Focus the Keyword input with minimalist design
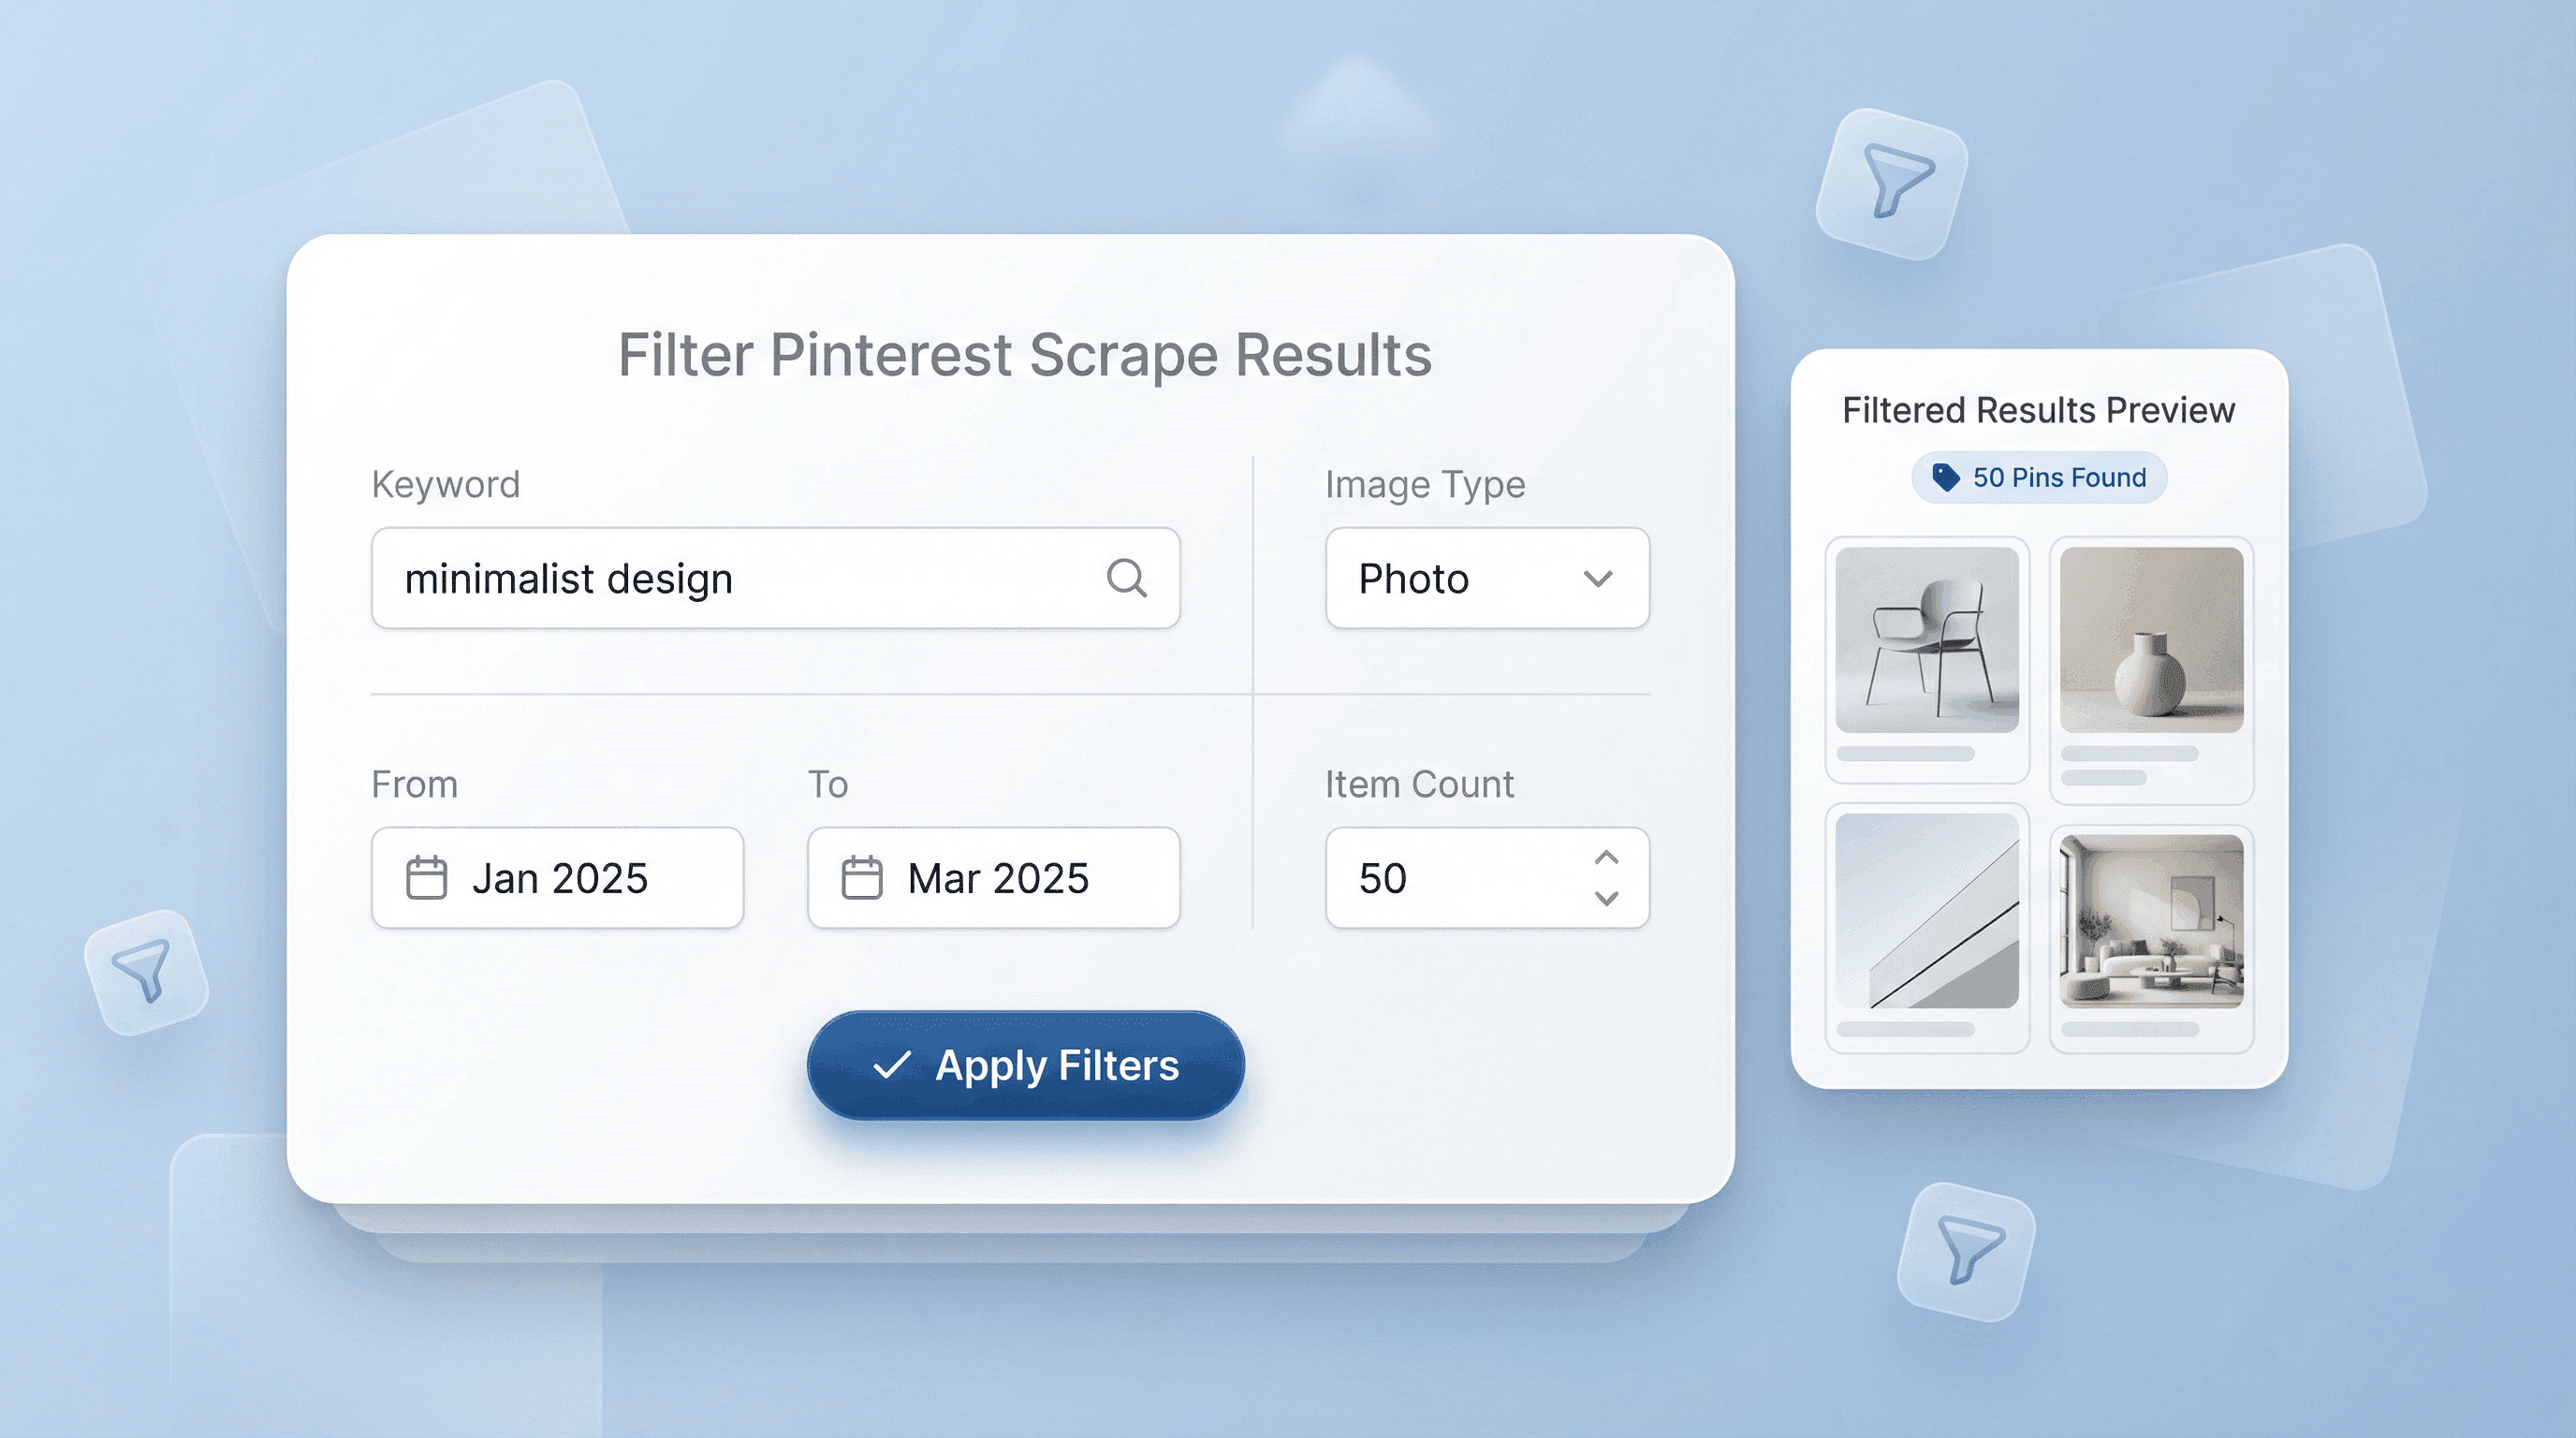 (740, 578)
